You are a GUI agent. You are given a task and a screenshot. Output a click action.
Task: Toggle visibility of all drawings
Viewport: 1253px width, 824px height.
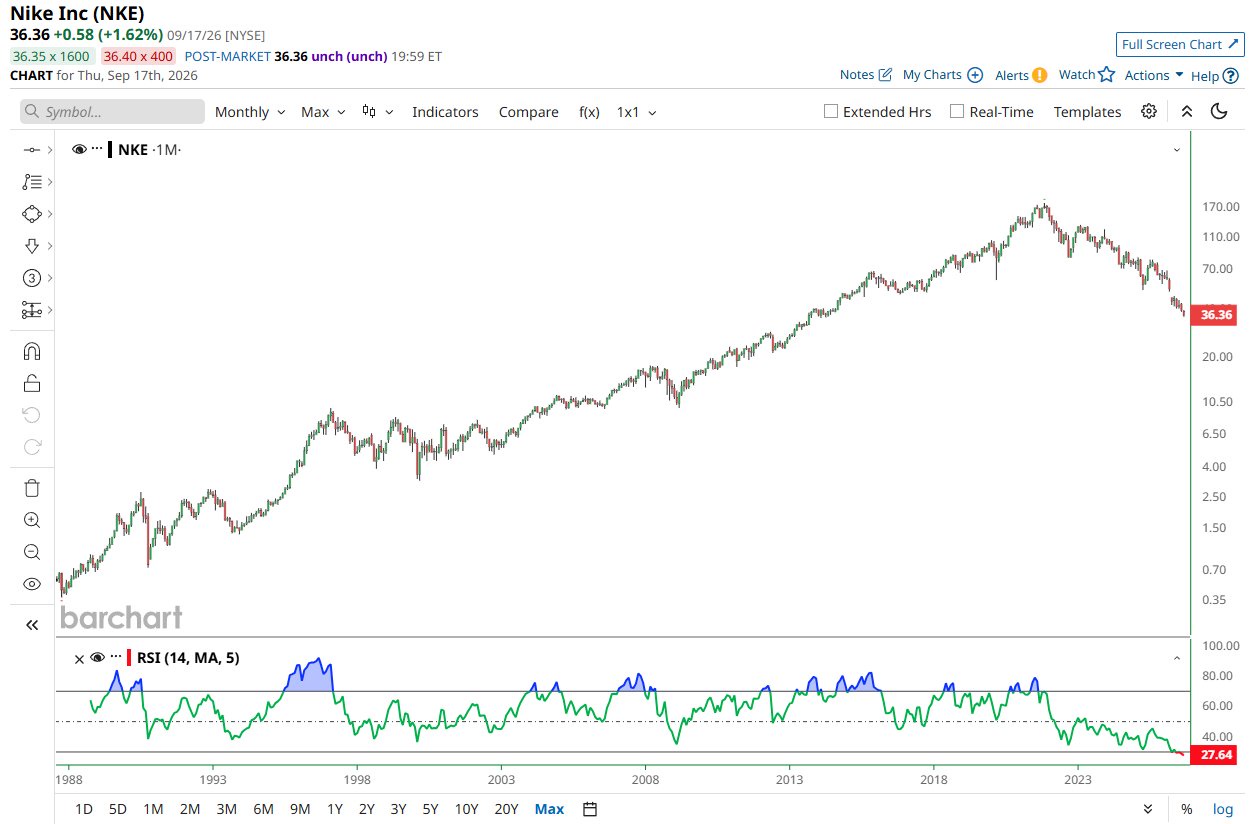pos(31,584)
